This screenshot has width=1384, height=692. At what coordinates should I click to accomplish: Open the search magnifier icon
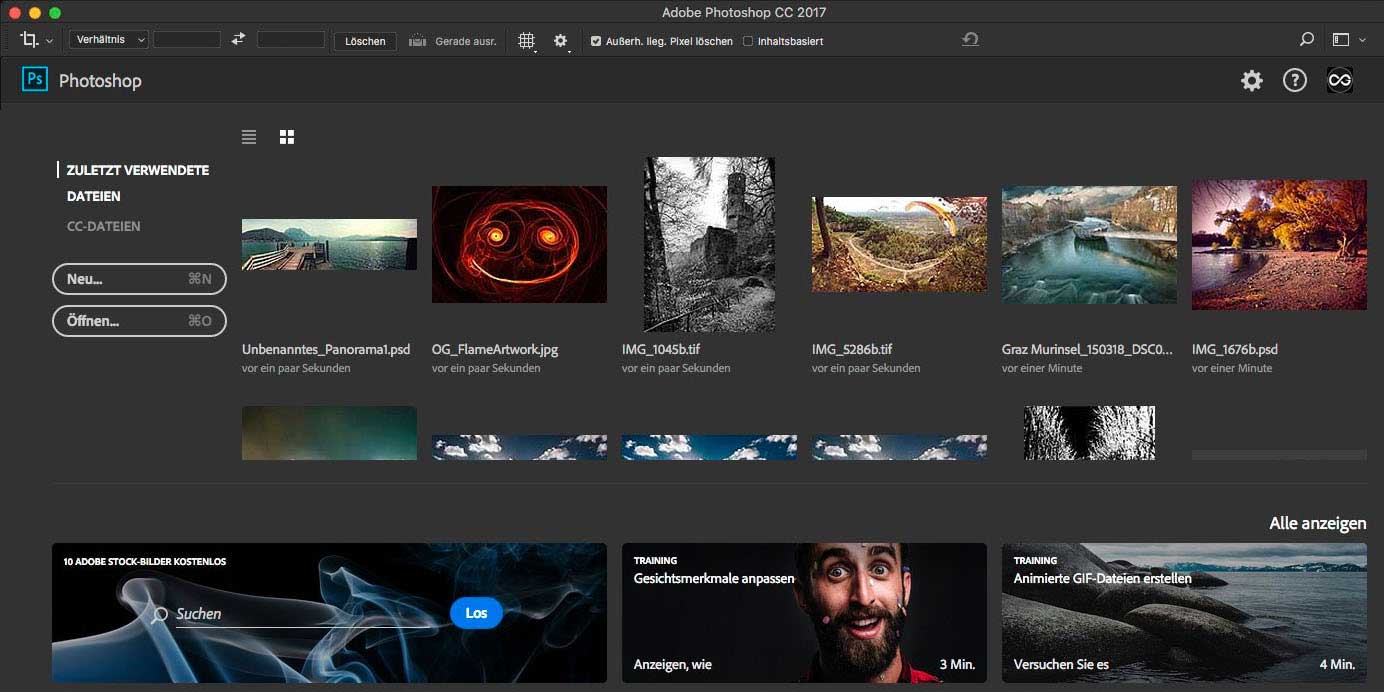(x=1306, y=40)
